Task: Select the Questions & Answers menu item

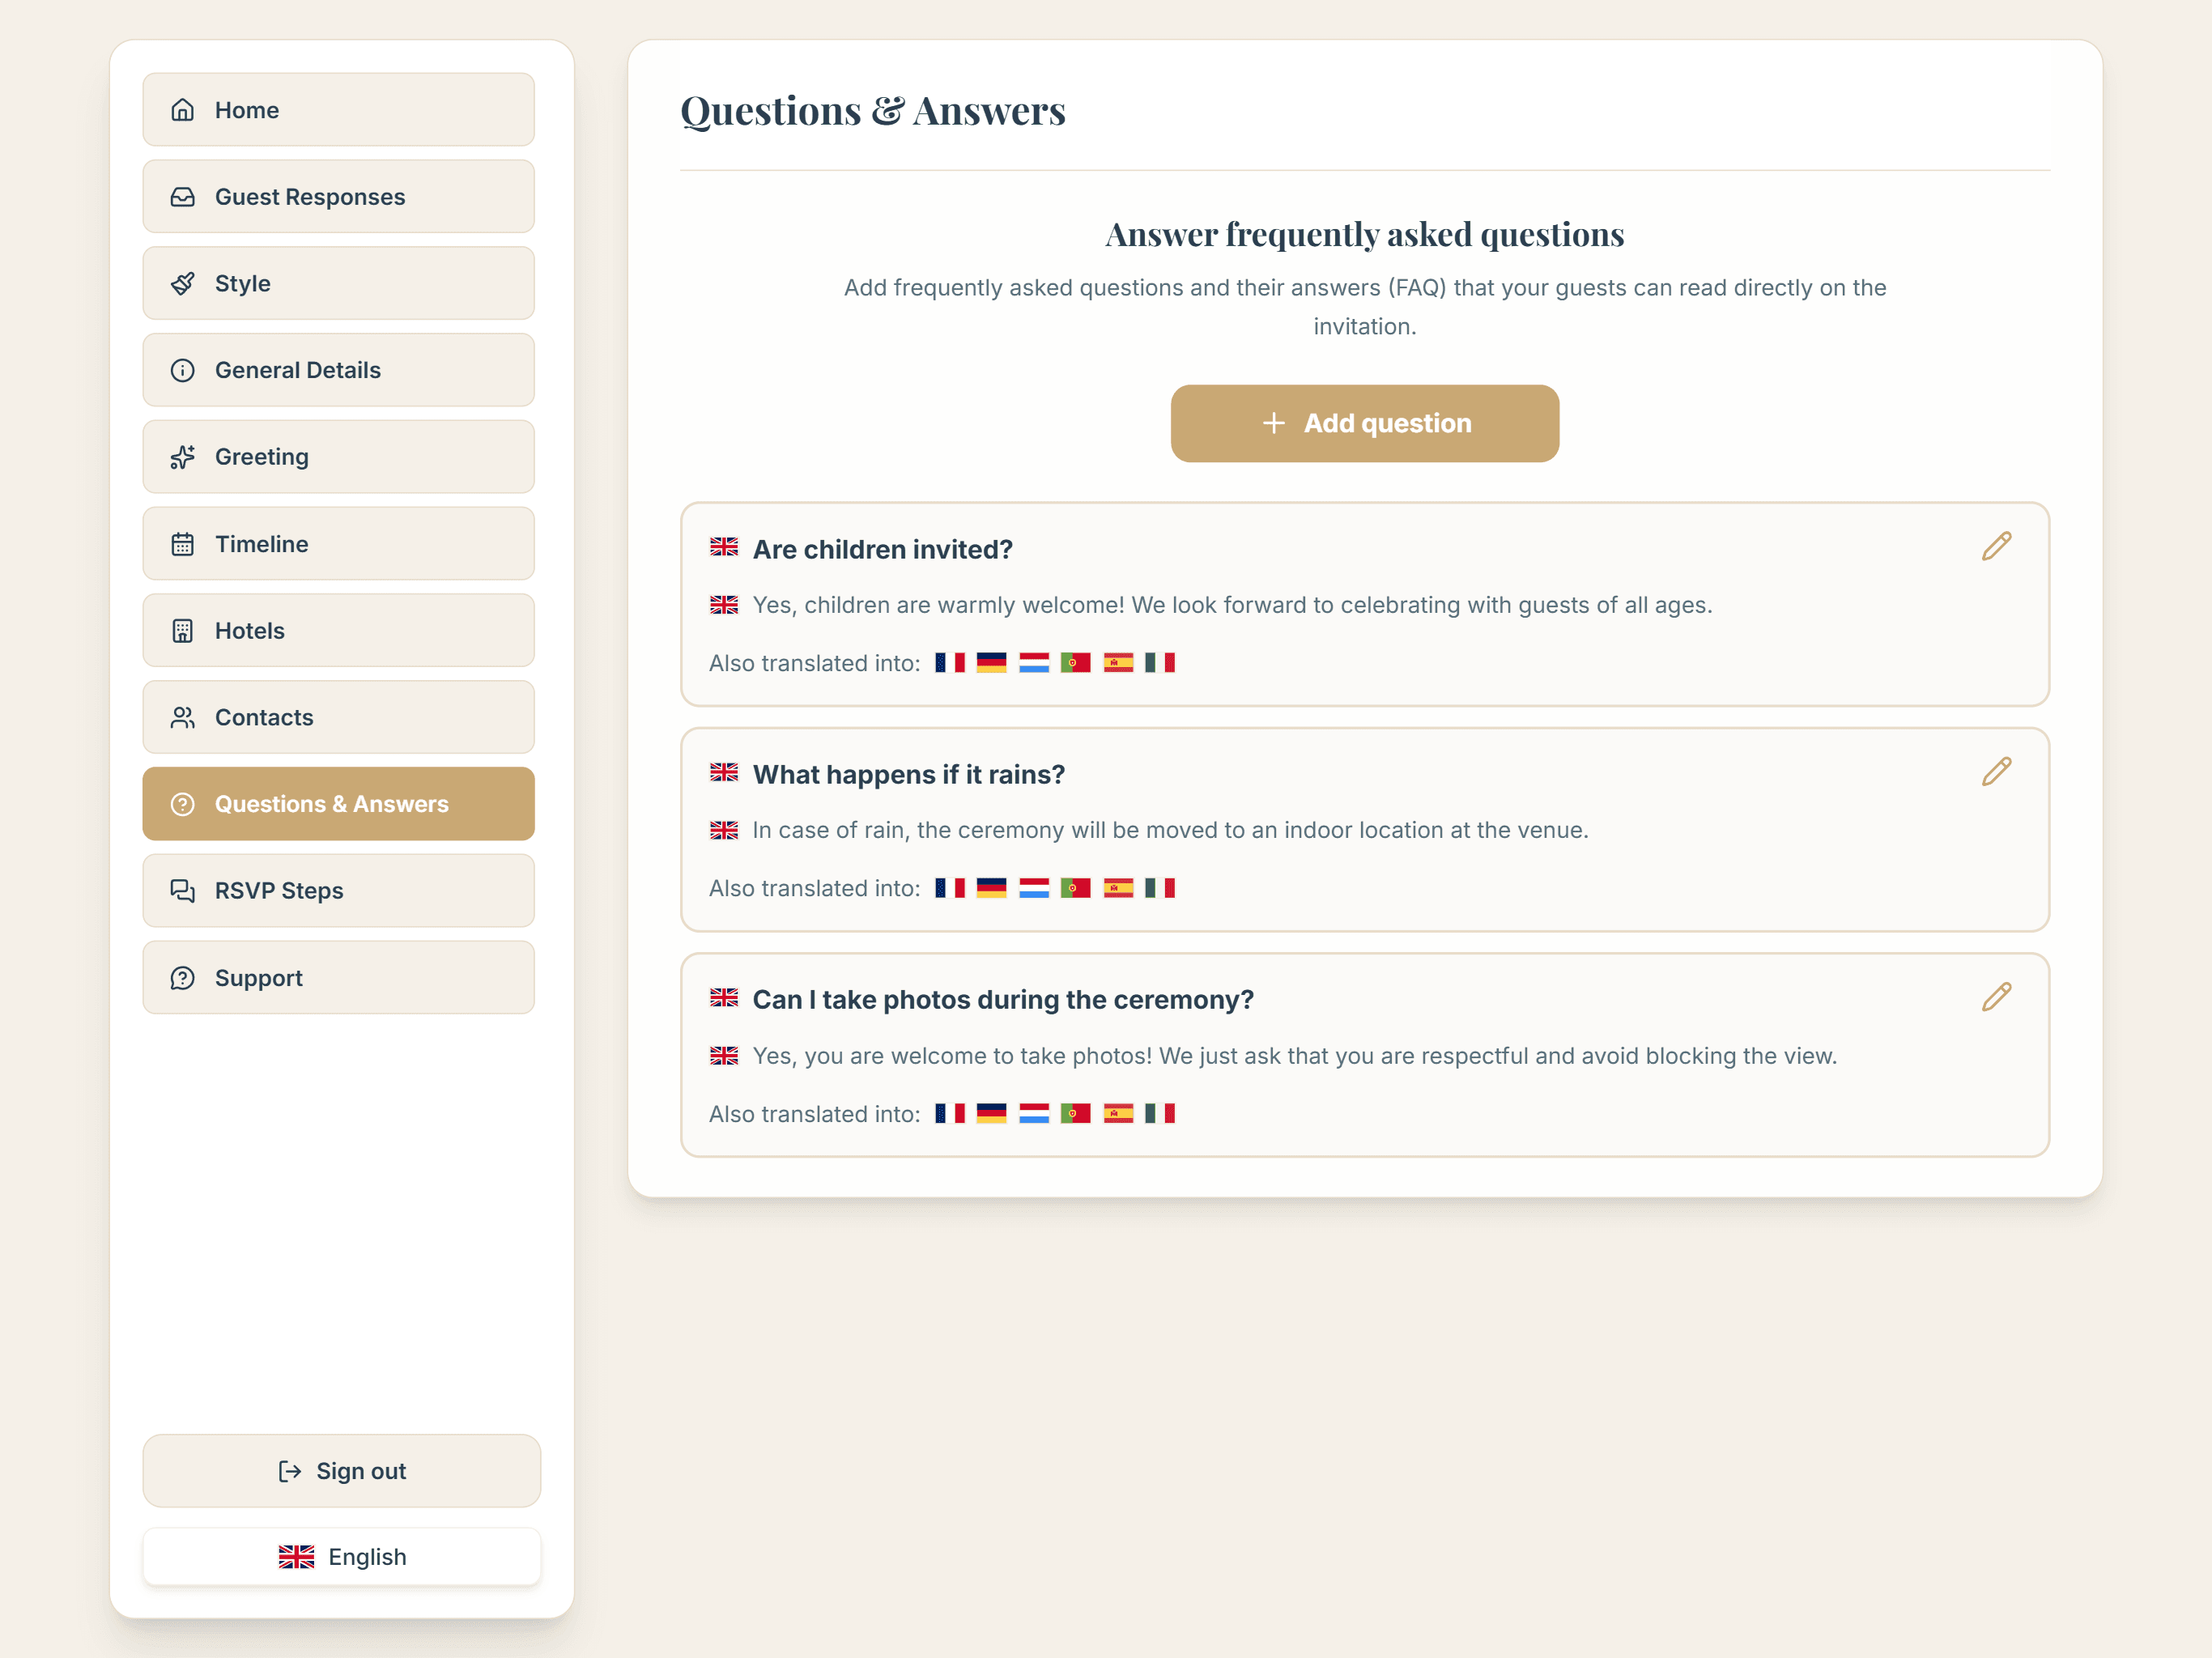Action: (x=338, y=804)
